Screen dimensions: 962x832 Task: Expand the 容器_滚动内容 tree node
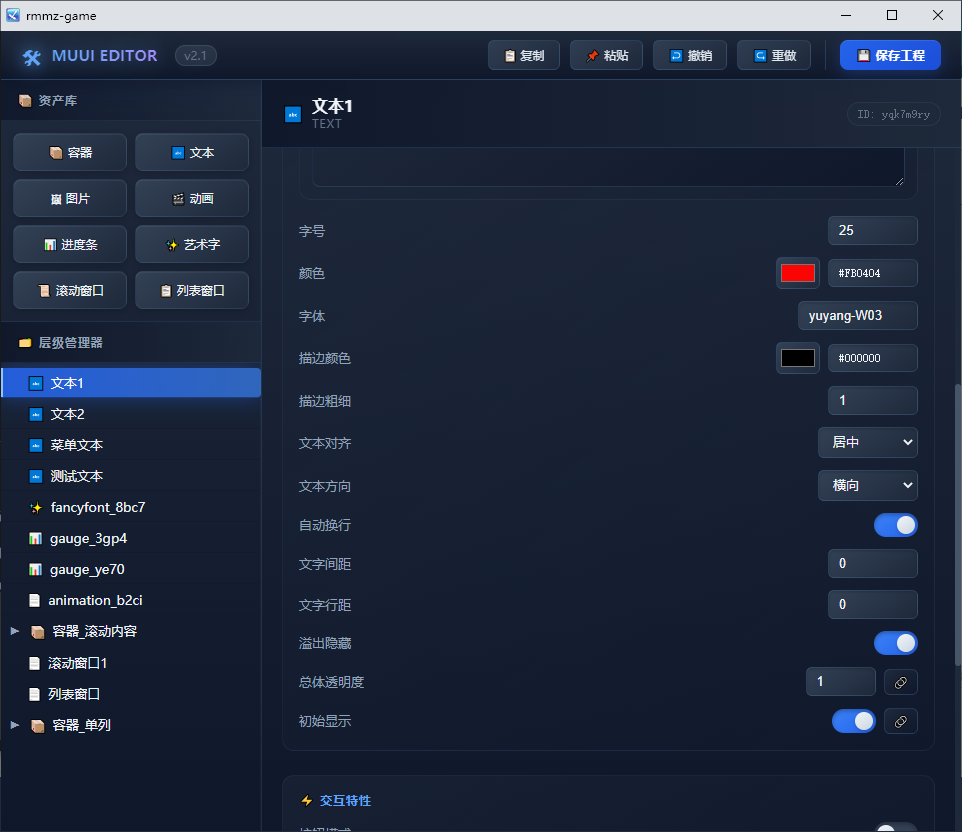coord(15,631)
